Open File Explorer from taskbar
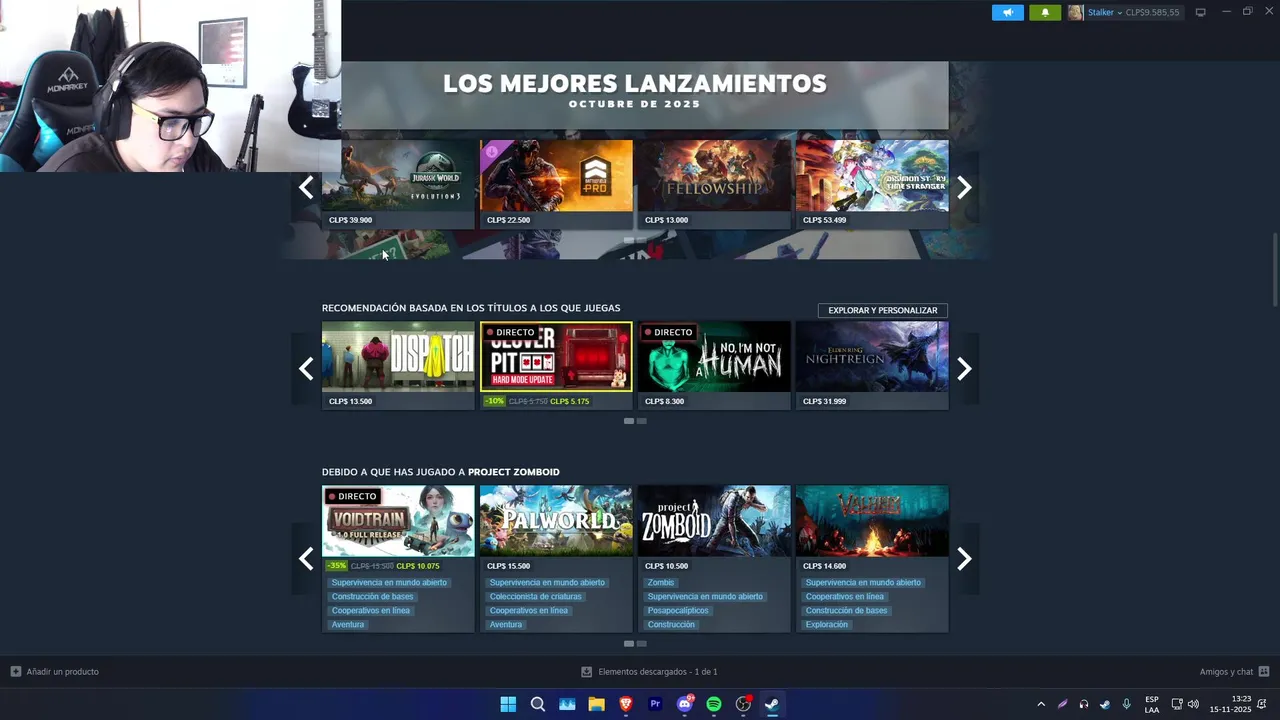The height and width of the screenshot is (720, 1280). point(597,704)
